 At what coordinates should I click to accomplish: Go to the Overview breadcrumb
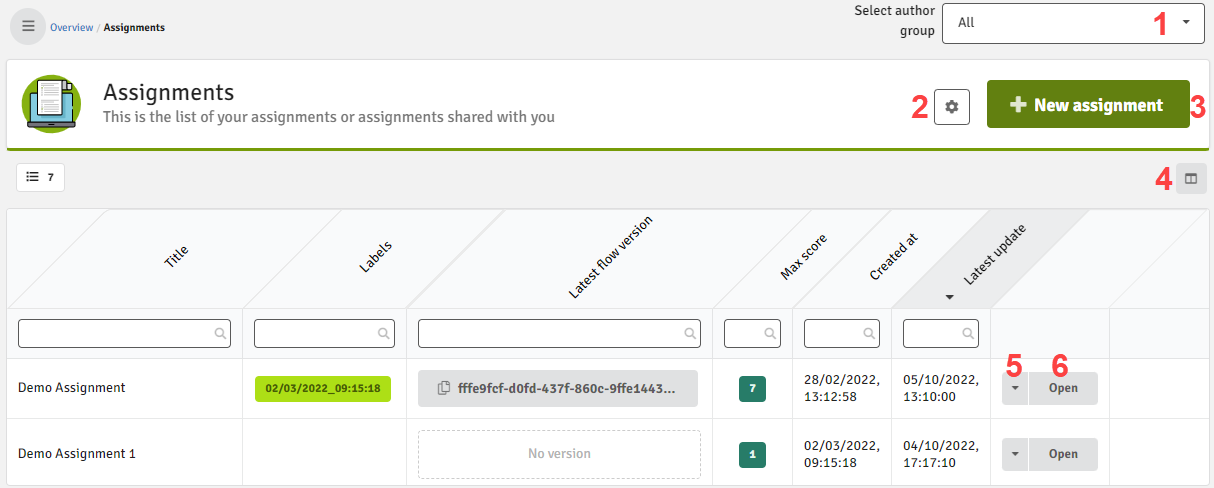pyautogui.click(x=71, y=27)
